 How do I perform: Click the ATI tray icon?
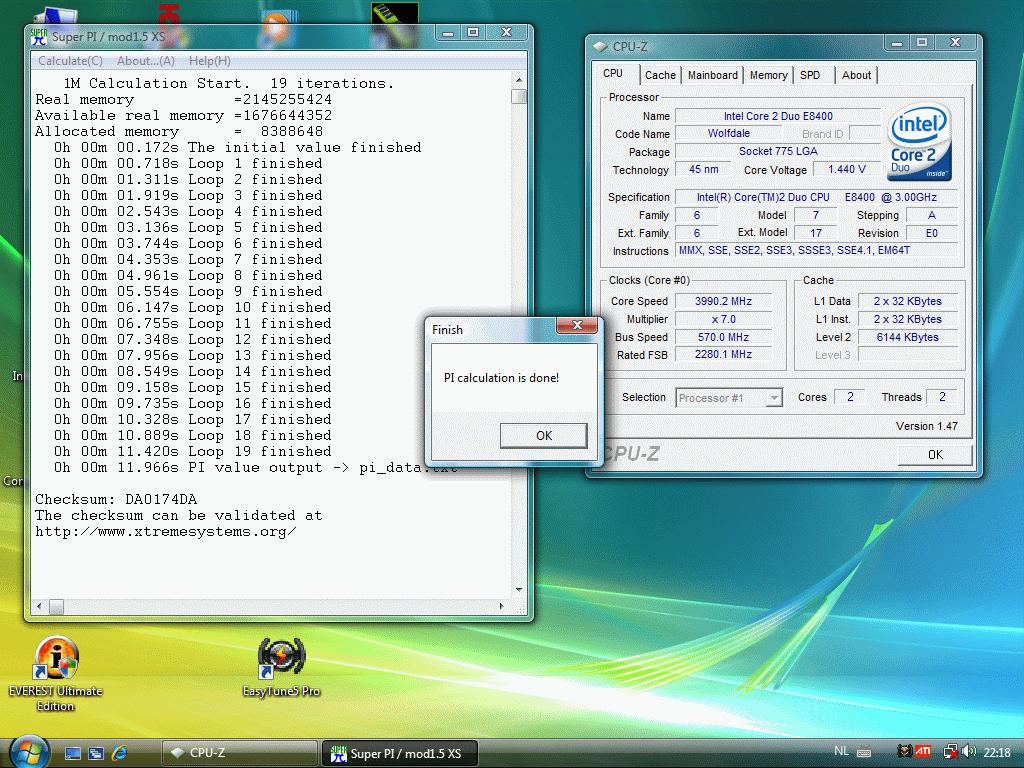pyautogui.click(x=923, y=752)
